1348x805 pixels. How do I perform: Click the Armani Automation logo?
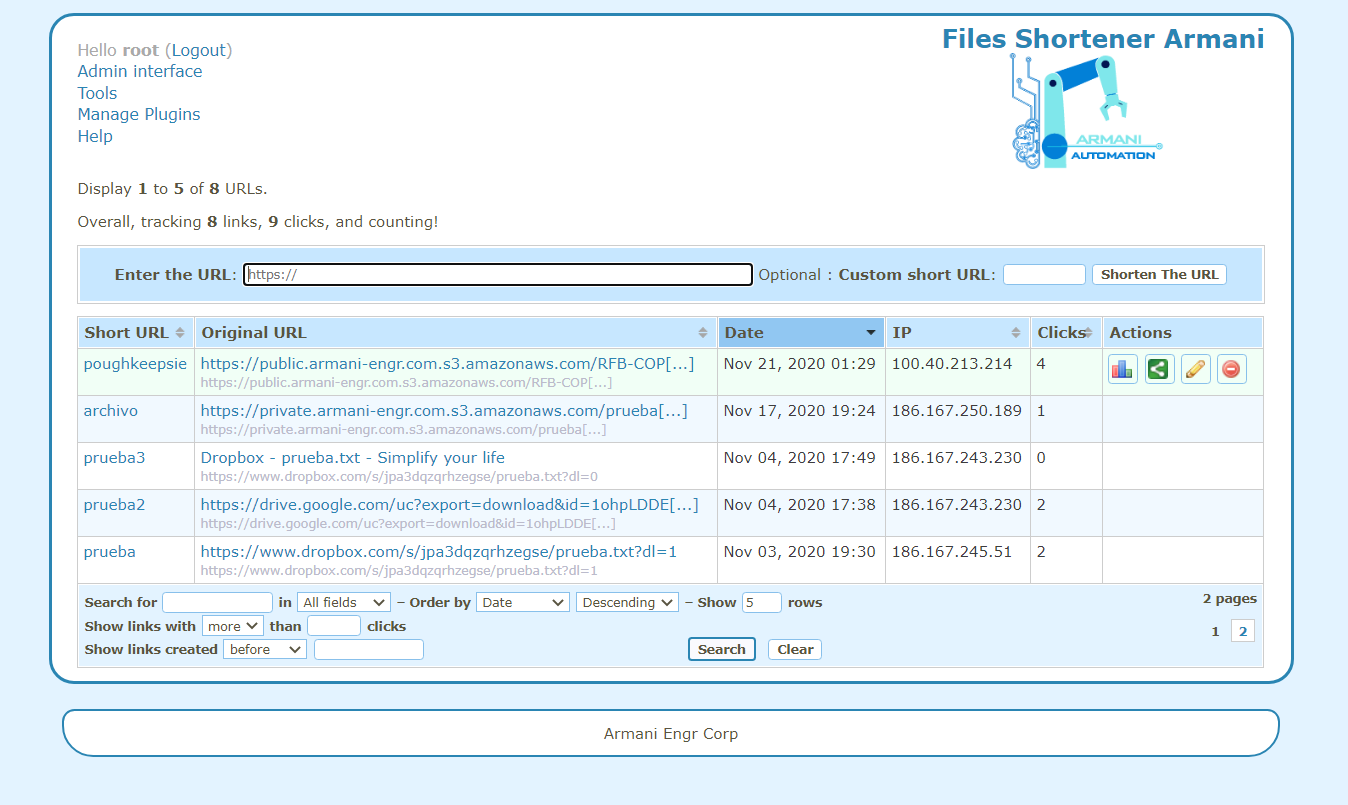click(x=1087, y=112)
